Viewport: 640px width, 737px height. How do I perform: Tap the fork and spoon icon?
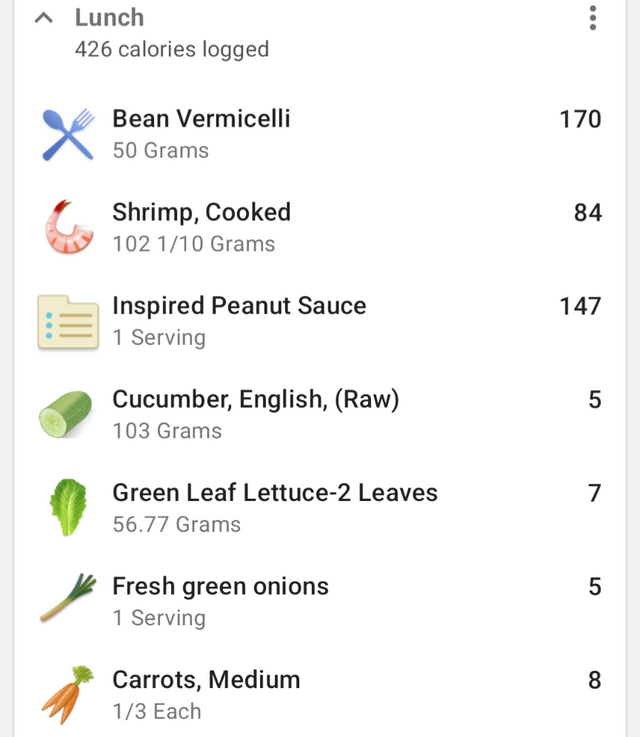click(68, 134)
